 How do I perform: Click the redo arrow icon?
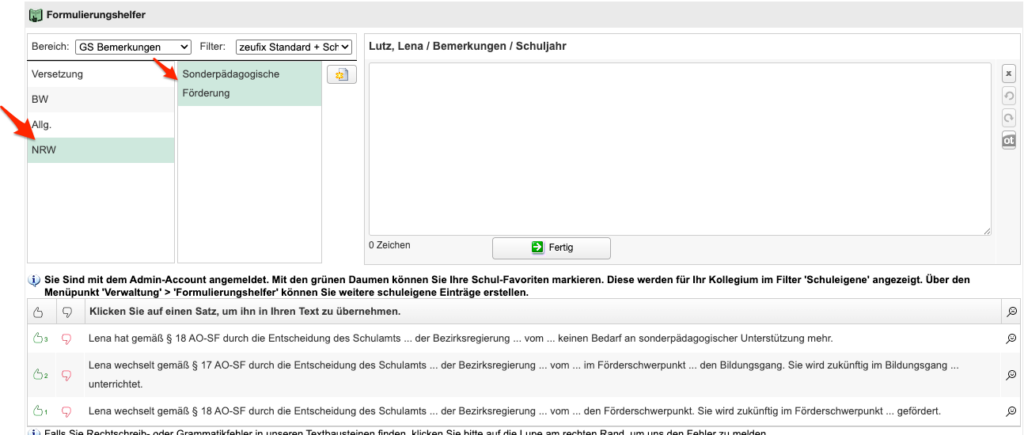coord(1009,118)
